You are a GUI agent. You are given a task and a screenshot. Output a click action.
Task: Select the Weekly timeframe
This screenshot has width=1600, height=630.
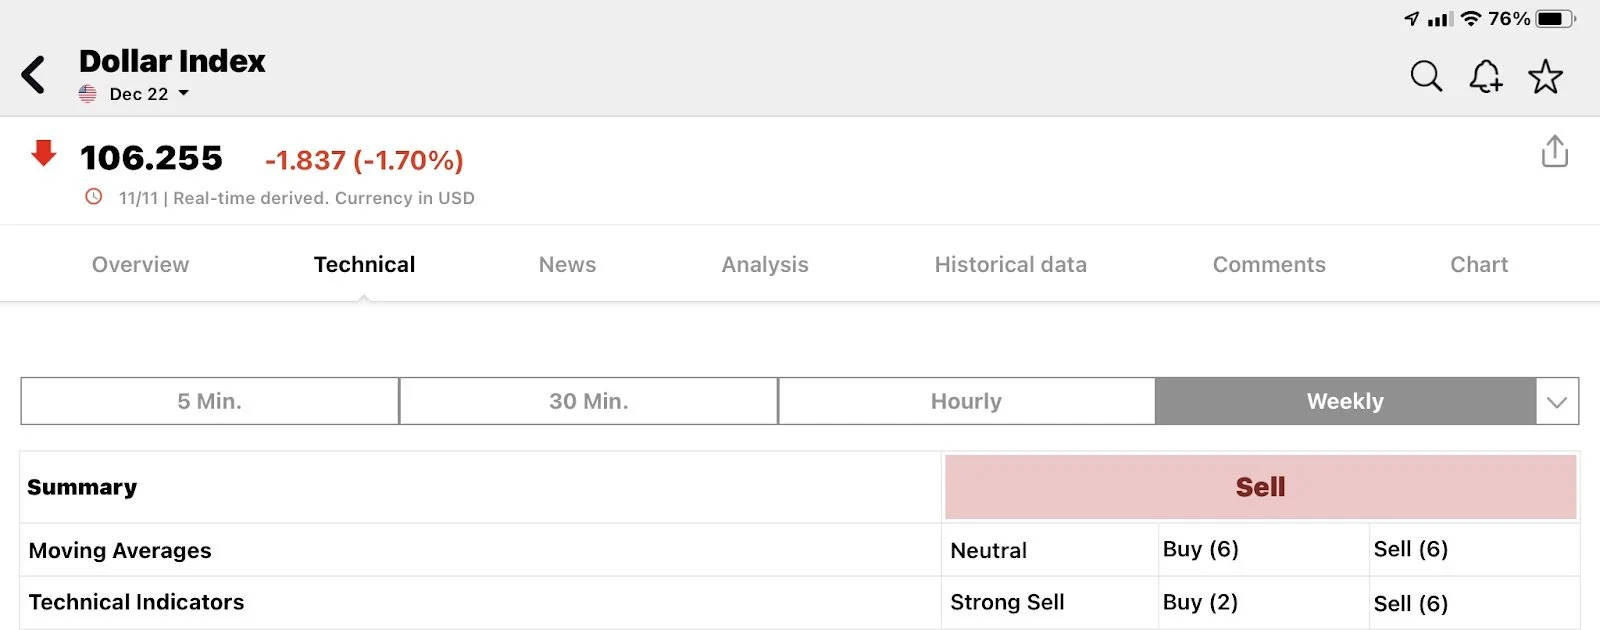[x=1345, y=402]
